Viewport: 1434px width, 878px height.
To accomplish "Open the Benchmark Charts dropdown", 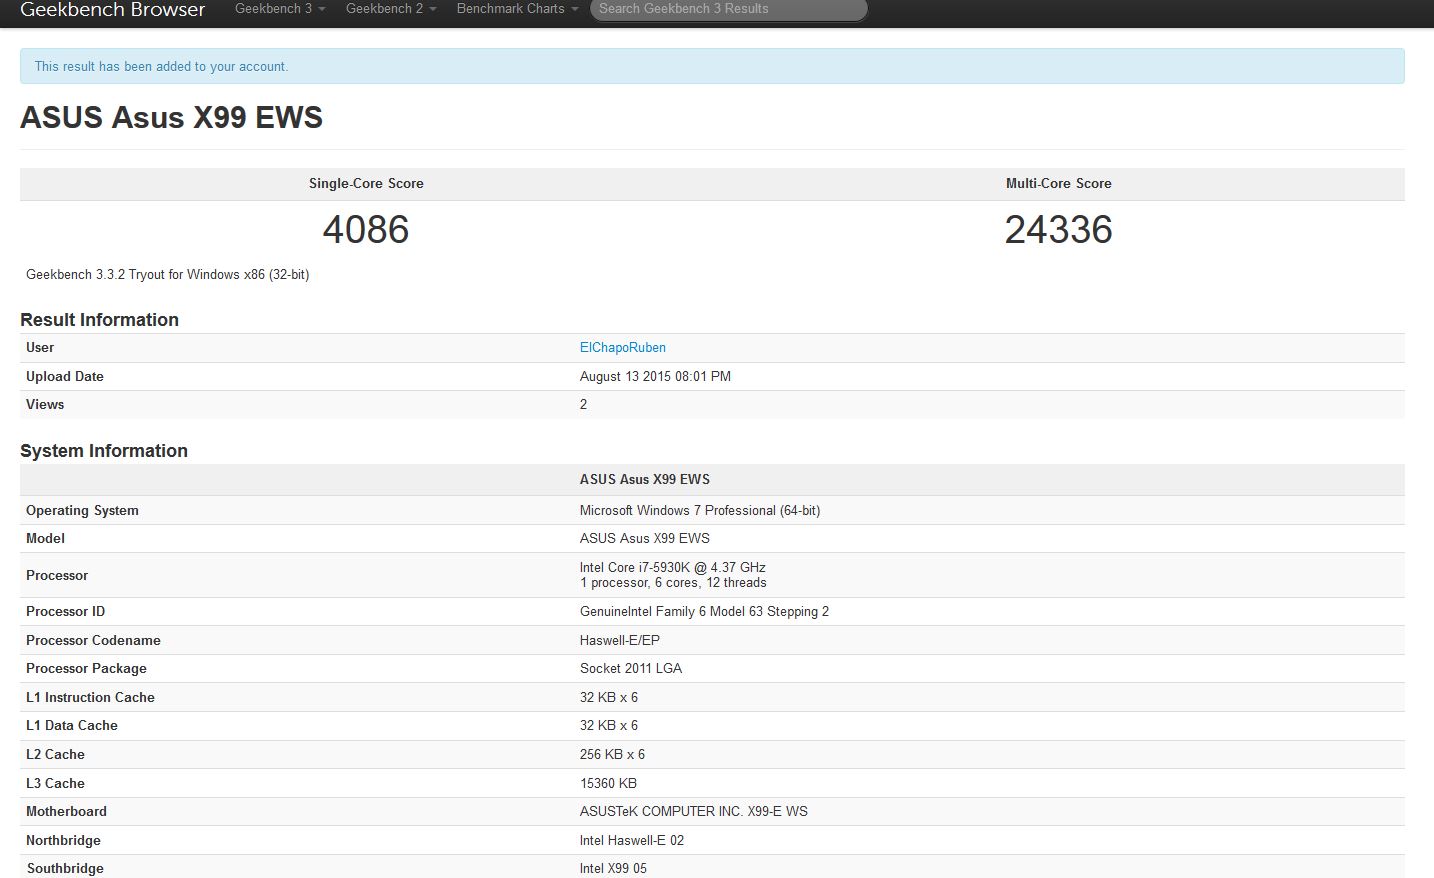I will click(x=517, y=8).
